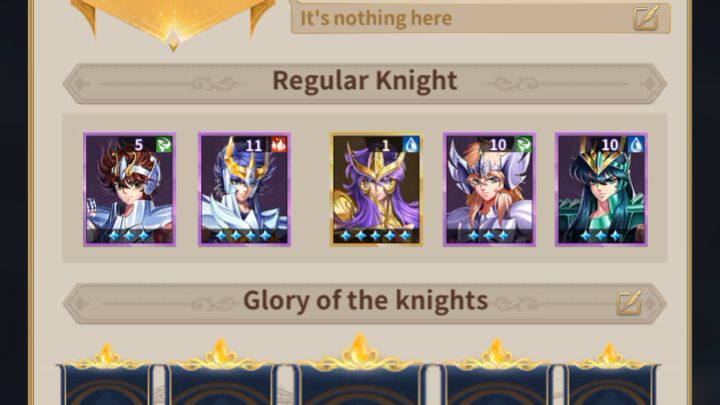The height and width of the screenshot is (405, 720).
Task: Open the Glory of the knights header
Action: click(365, 303)
